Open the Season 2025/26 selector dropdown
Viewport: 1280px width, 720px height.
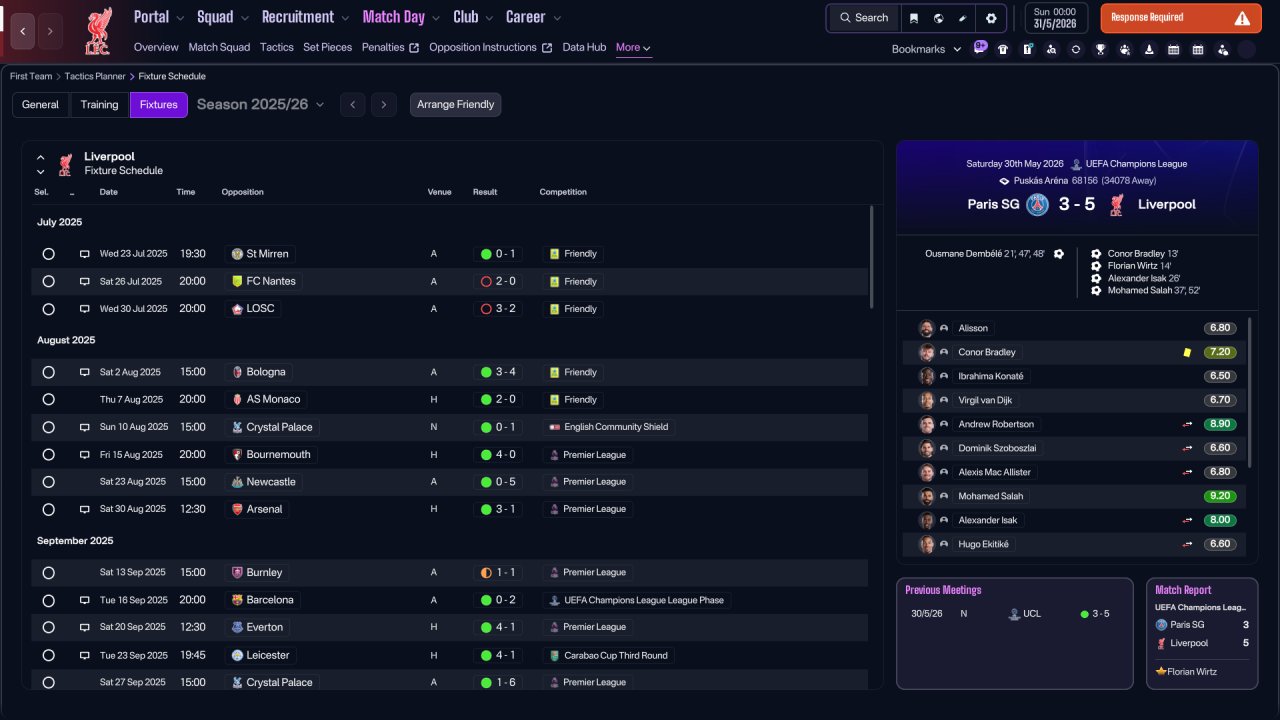click(x=261, y=104)
